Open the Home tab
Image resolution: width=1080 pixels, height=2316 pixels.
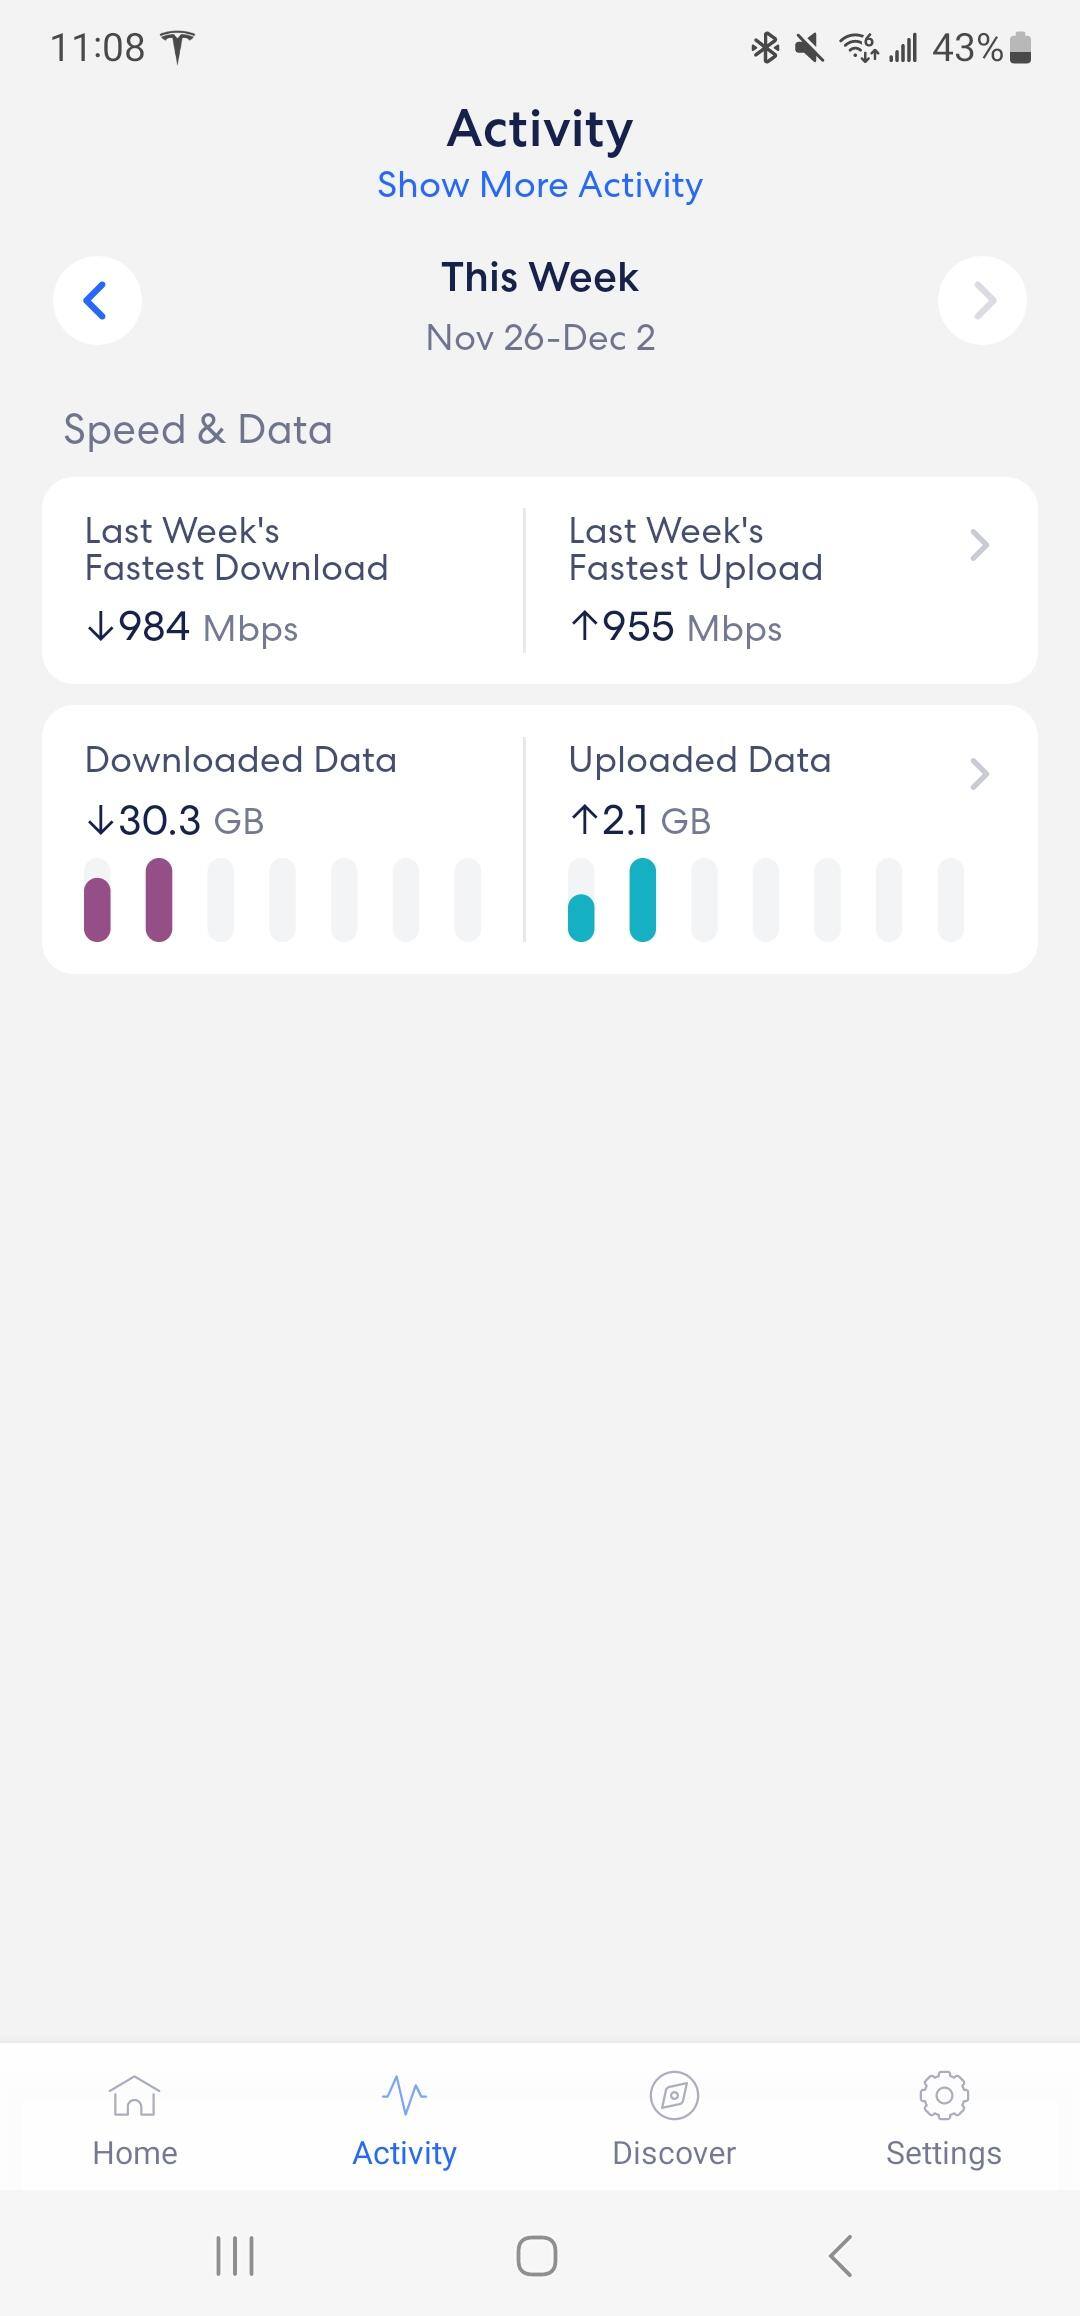coord(134,2120)
